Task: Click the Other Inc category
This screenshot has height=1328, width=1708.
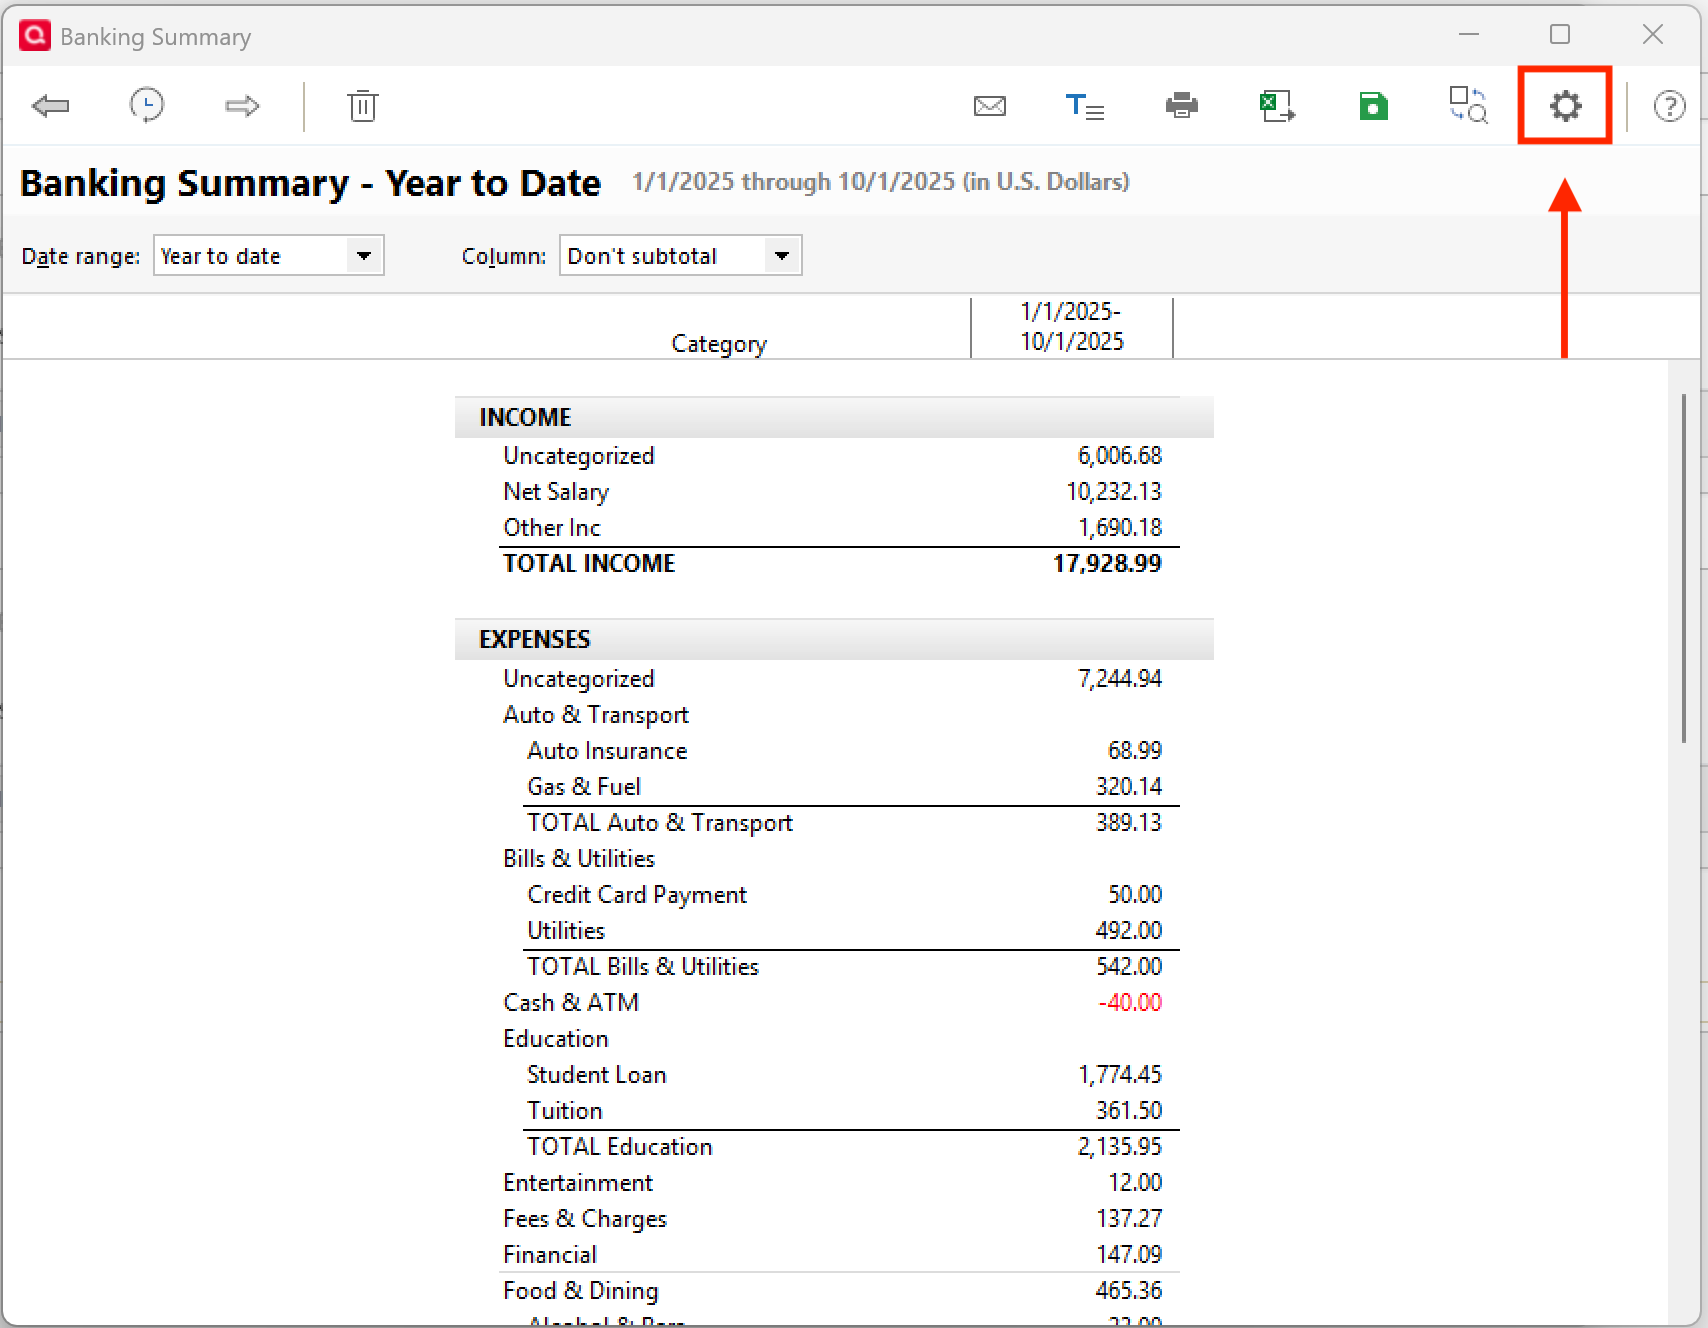Action: [x=552, y=528]
